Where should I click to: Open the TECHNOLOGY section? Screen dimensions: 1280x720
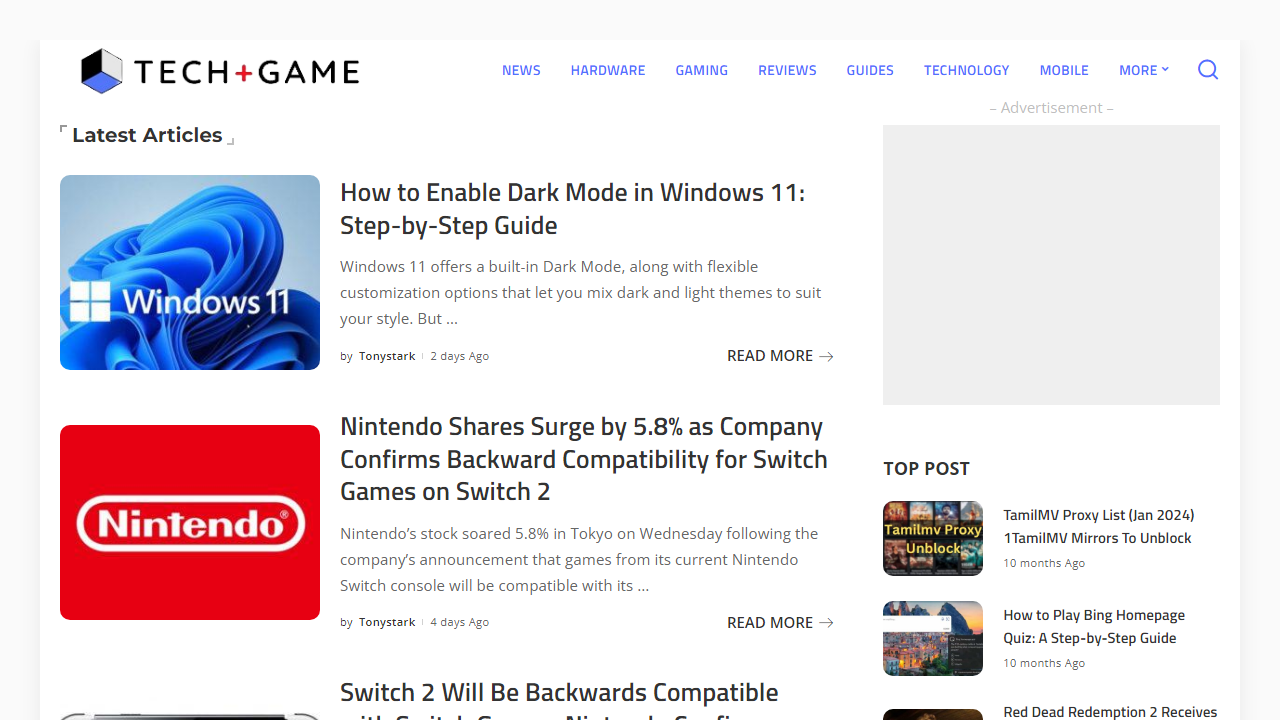click(x=966, y=70)
